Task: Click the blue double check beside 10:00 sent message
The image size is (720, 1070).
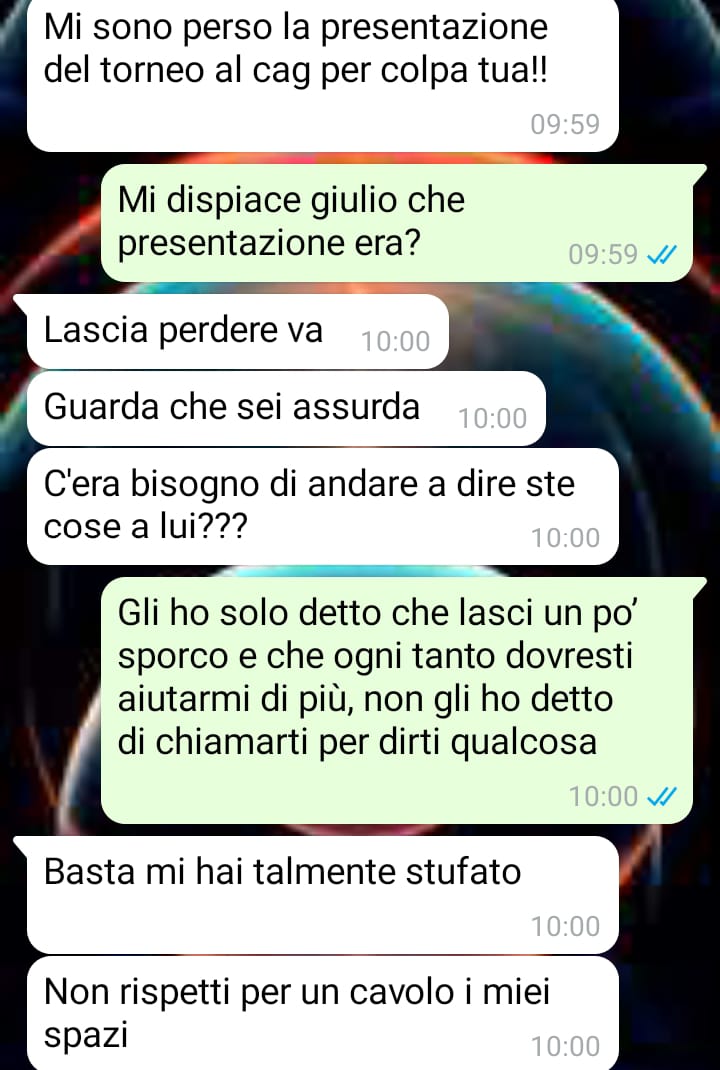Action: [x=661, y=796]
